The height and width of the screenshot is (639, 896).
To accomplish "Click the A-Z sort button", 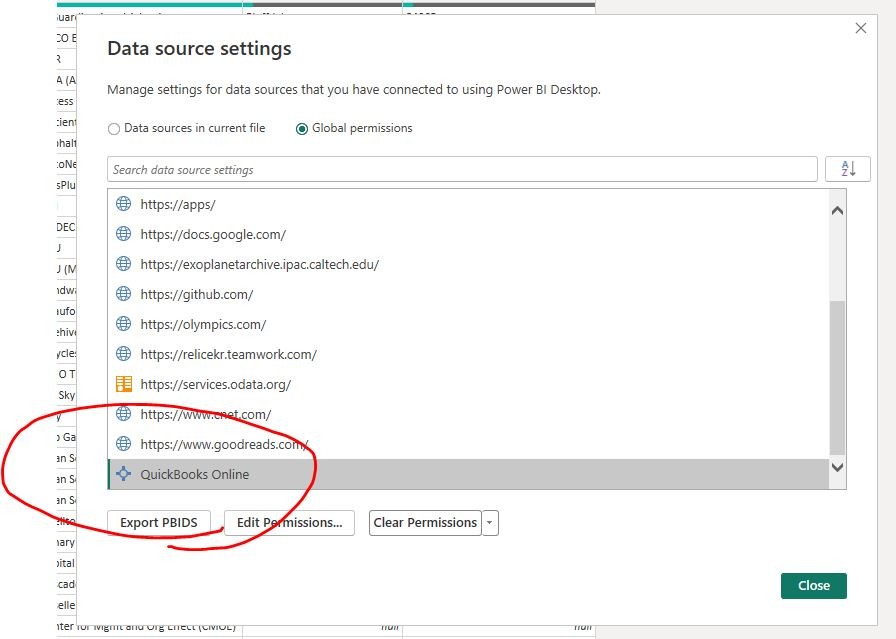I will 847,169.
